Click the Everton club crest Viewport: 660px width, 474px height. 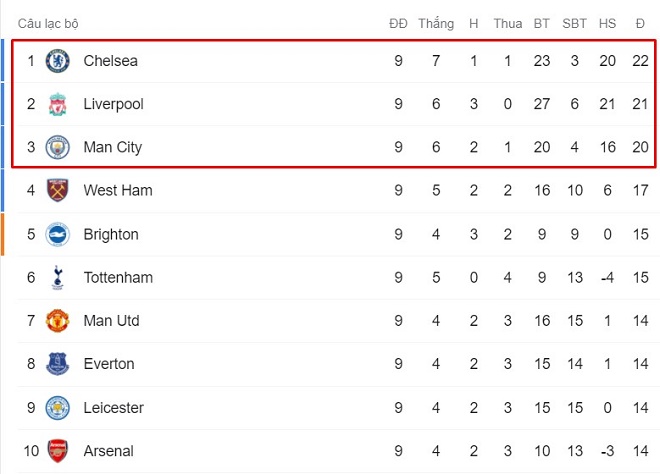pyautogui.click(x=57, y=364)
